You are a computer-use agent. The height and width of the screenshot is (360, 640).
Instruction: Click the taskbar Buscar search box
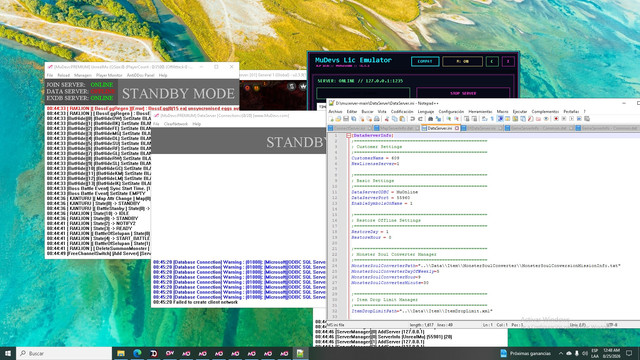click(64, 353)
